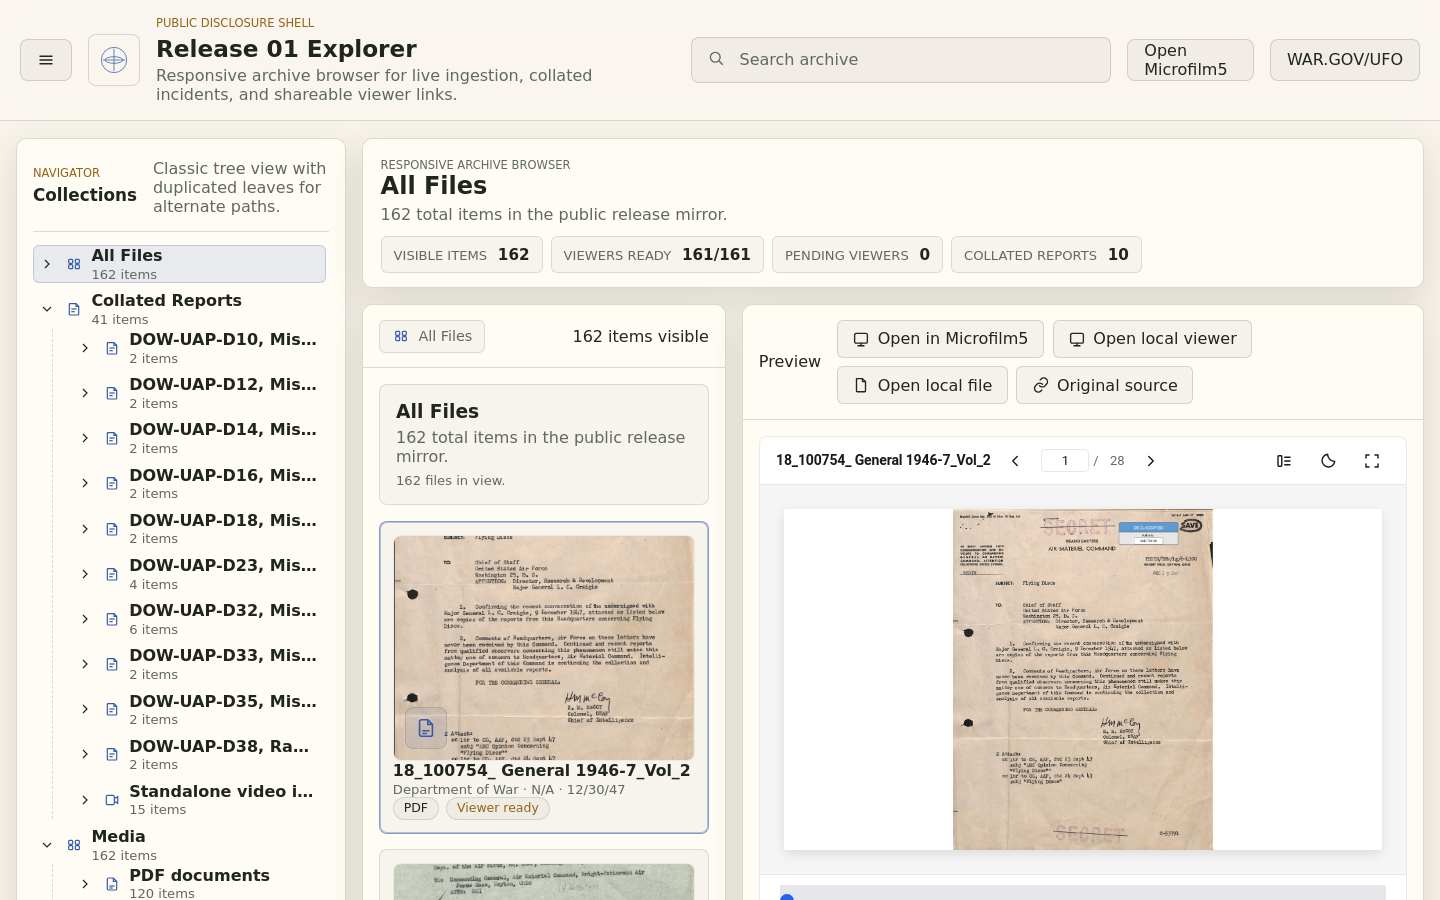The height and width of the screenshot is (900, 1440).
Task: Expand the DOW-UAP-D35 report chevron
Action: pyautogui.click(x=85, y=709)
